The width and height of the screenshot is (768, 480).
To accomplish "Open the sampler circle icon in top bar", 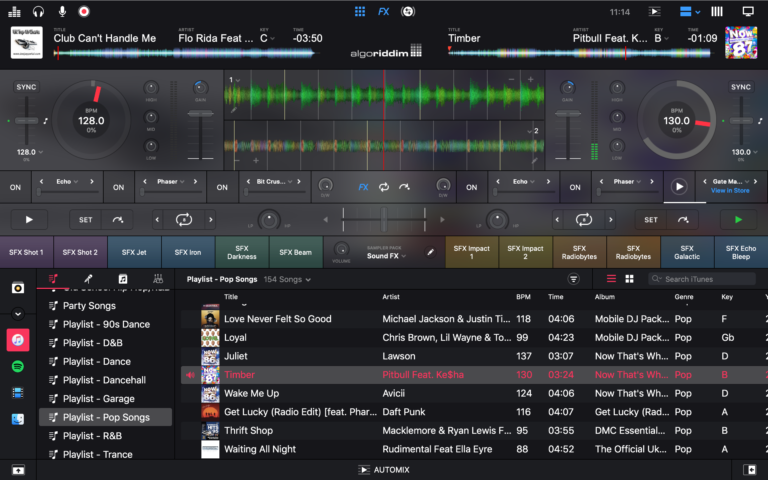I will tap(408, 11).
